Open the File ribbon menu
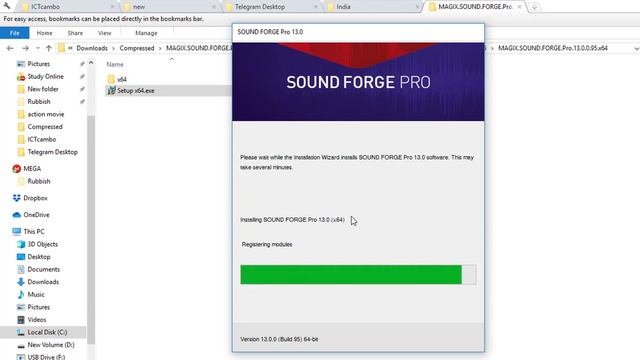 (x=14, y=33)
